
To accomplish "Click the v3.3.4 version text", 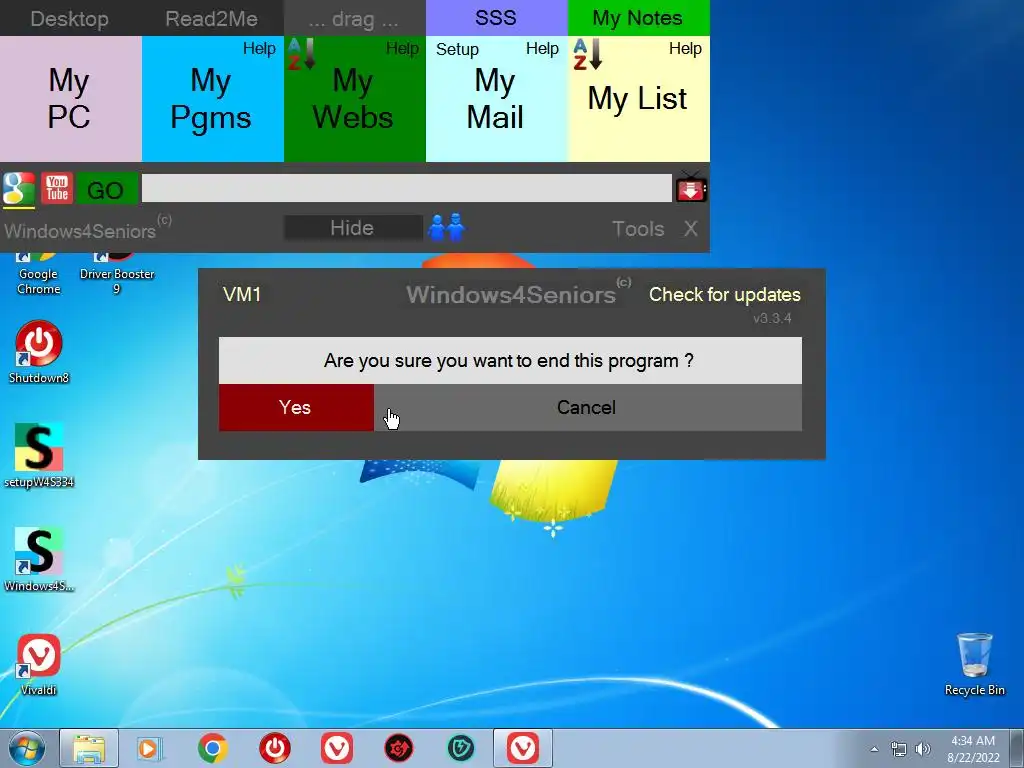I will click(772, 319).
